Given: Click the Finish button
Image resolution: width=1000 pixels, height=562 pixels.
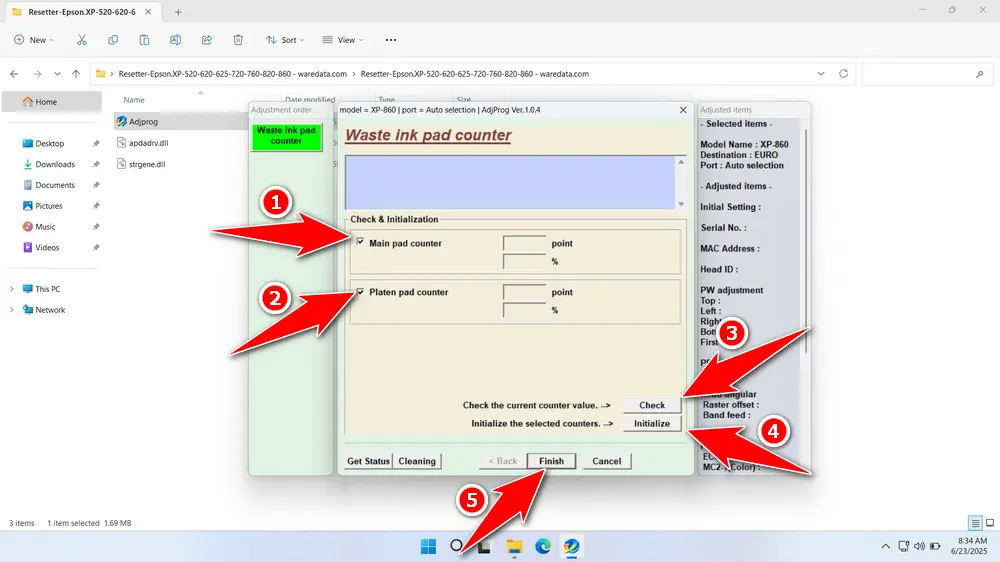Looking at the screenshot, I should (551, 461).
